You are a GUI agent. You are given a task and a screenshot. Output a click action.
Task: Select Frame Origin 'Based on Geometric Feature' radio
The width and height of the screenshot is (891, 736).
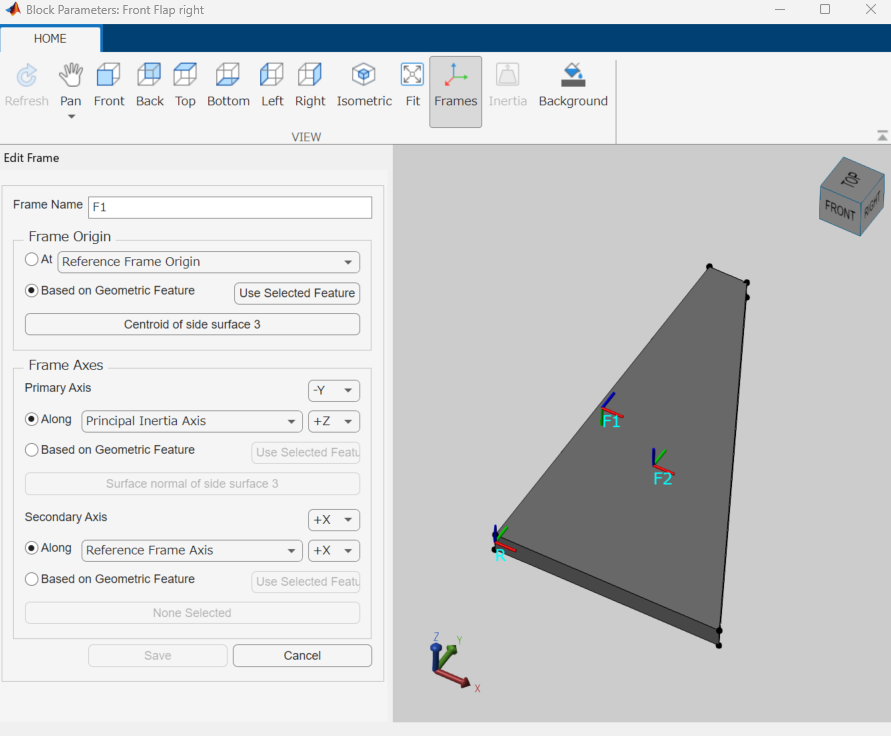point(32,290)
